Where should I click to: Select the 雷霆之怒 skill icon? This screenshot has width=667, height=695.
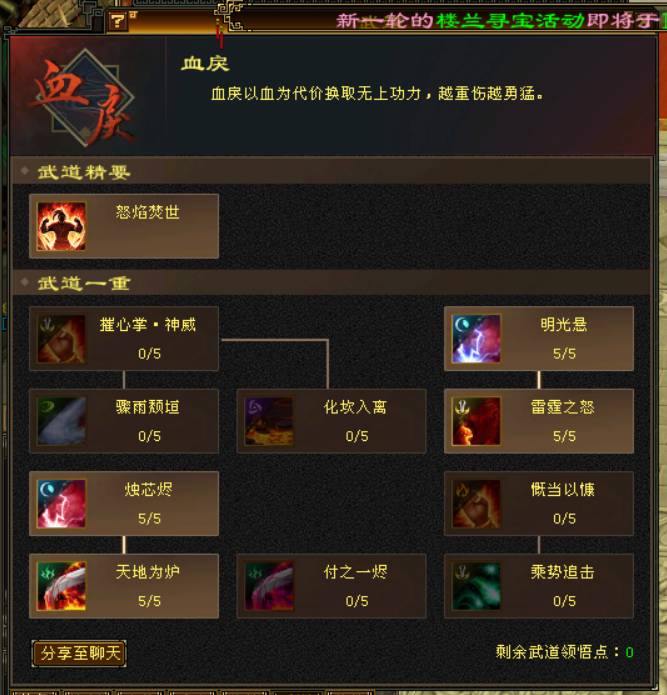coord(476,421)
